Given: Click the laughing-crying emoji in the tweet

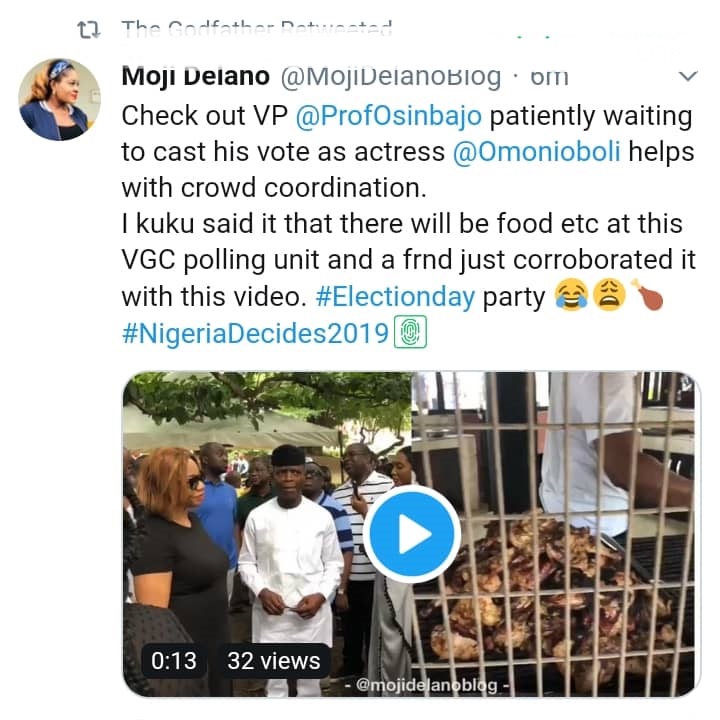Looking at the screenshot, I should [x=569, y=297].
